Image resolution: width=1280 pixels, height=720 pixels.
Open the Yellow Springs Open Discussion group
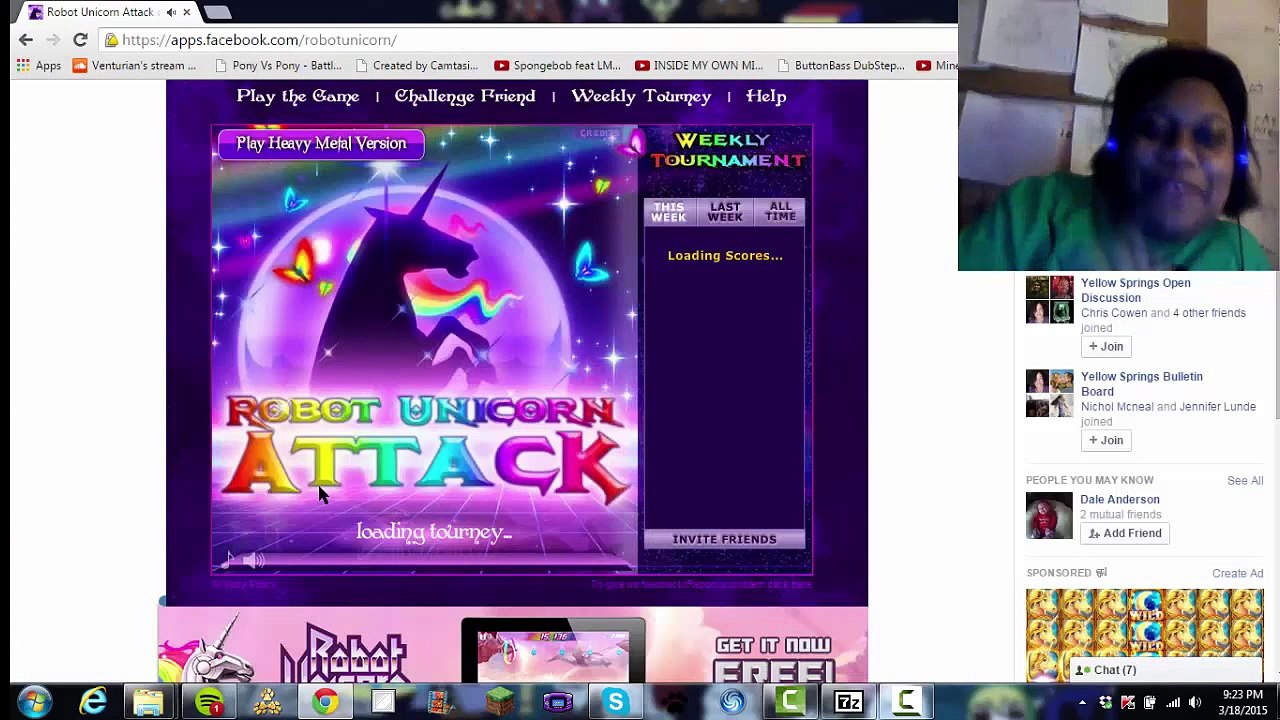click(x=1135, y=290)
